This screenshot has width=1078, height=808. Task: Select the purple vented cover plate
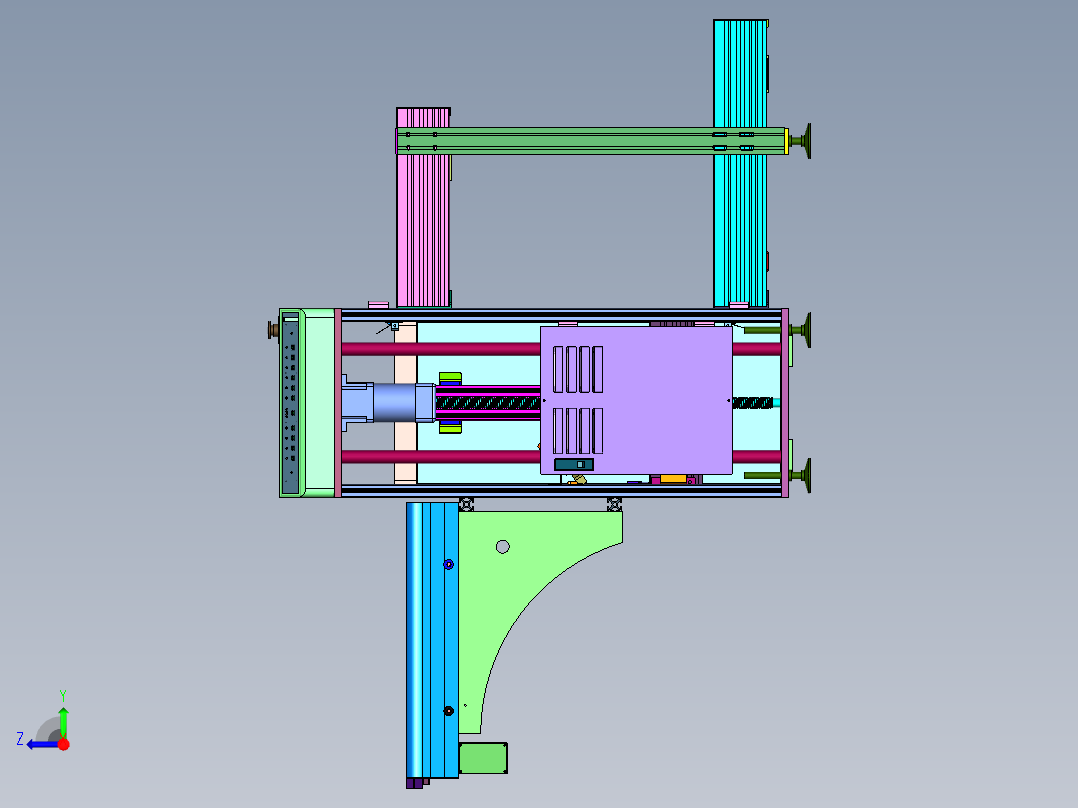click(x=636, y=400)
